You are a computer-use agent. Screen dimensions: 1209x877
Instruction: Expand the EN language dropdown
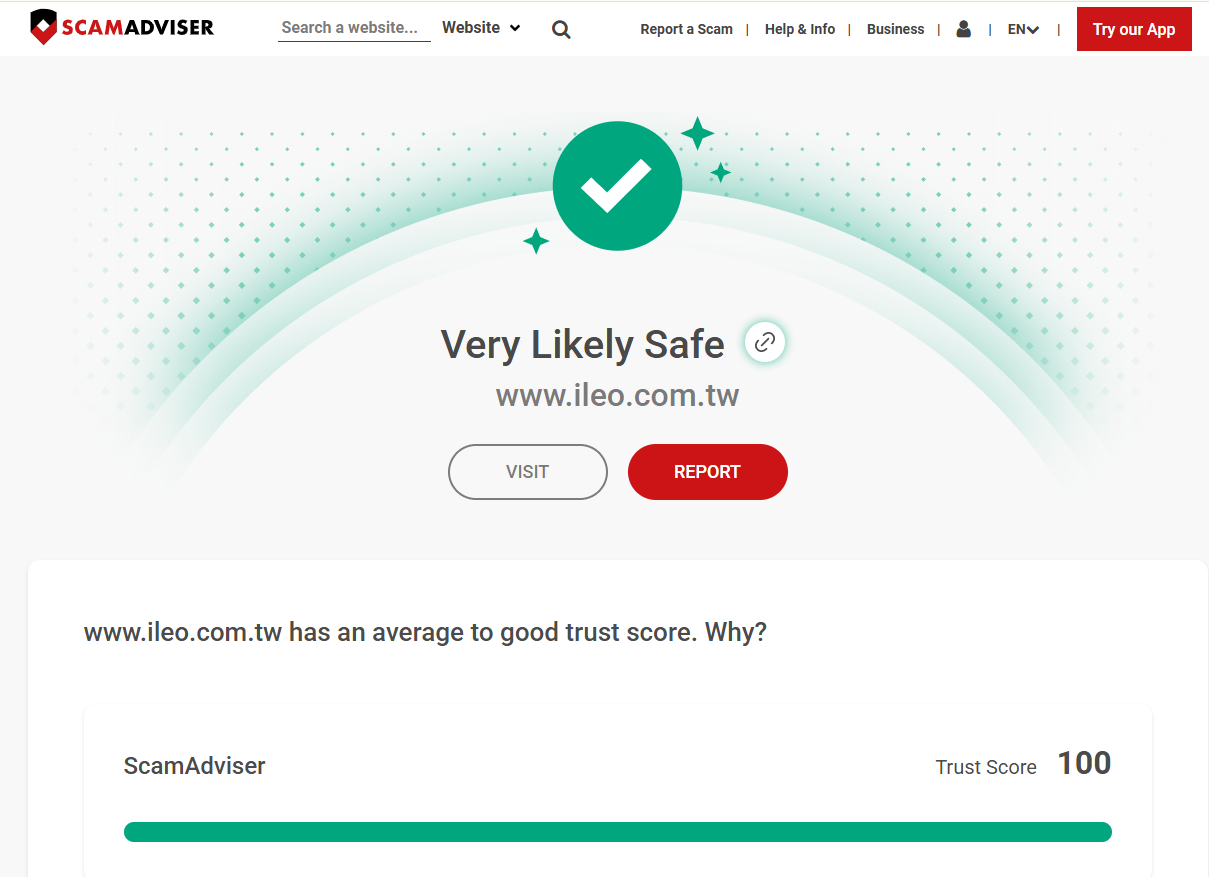(x=1022, y=29)
